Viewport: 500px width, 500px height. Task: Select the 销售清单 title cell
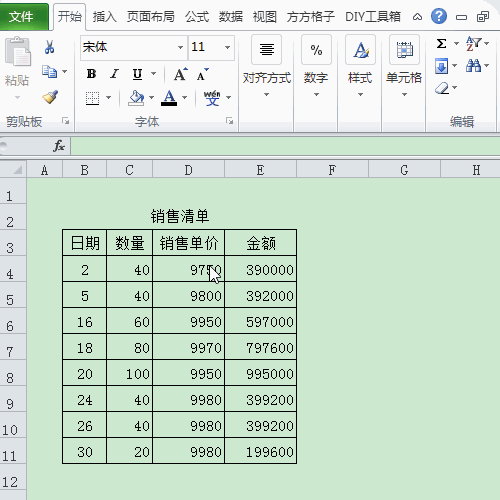click(180, 216)
